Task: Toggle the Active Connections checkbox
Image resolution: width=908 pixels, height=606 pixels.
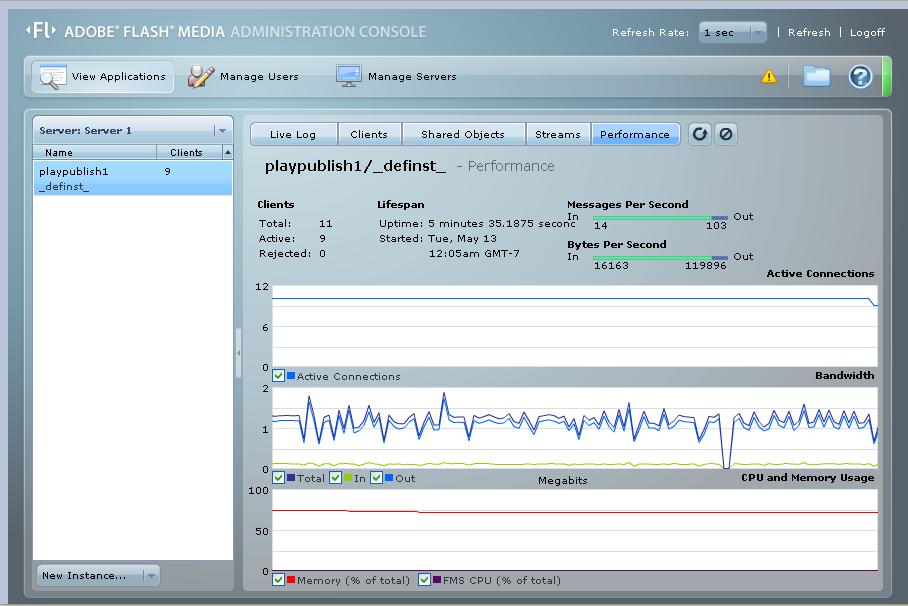Action: point(279,375)
